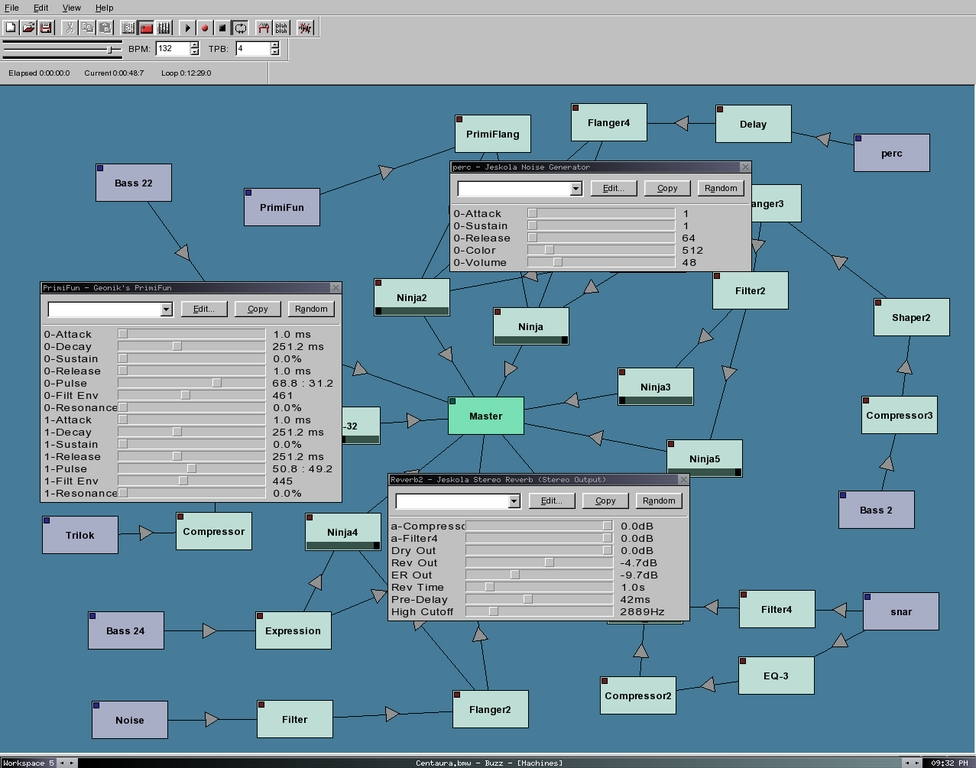Open the View menu
This screenshot has height=768, width=976.
pos(70,7)
